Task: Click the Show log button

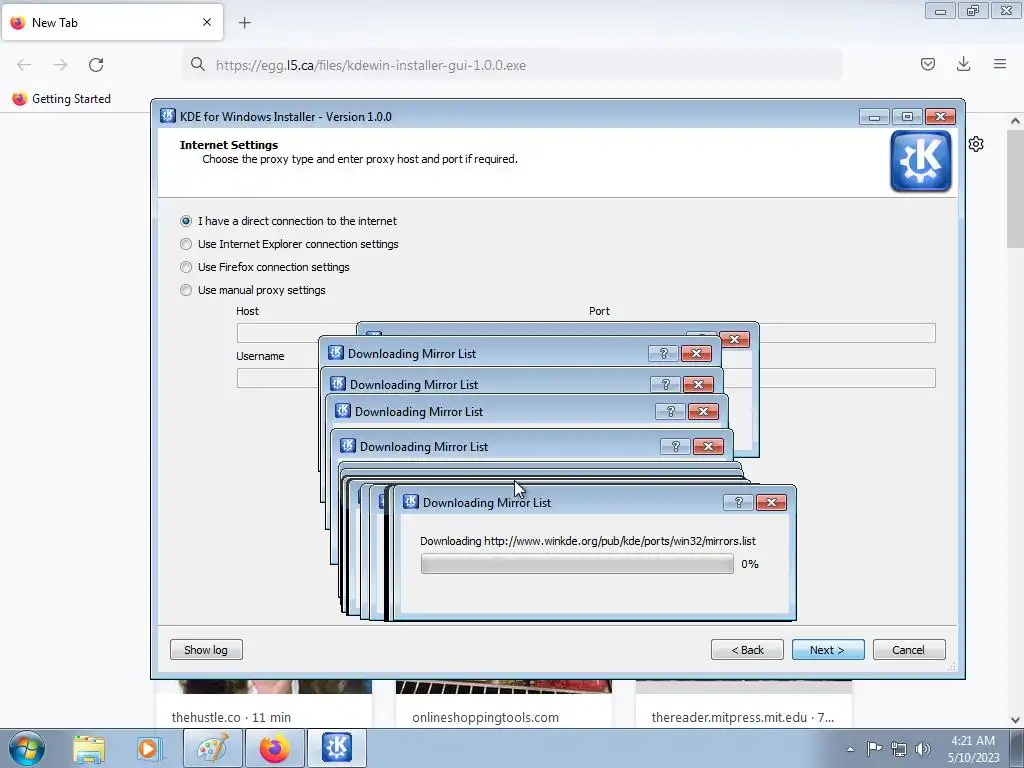Action: 206,650
